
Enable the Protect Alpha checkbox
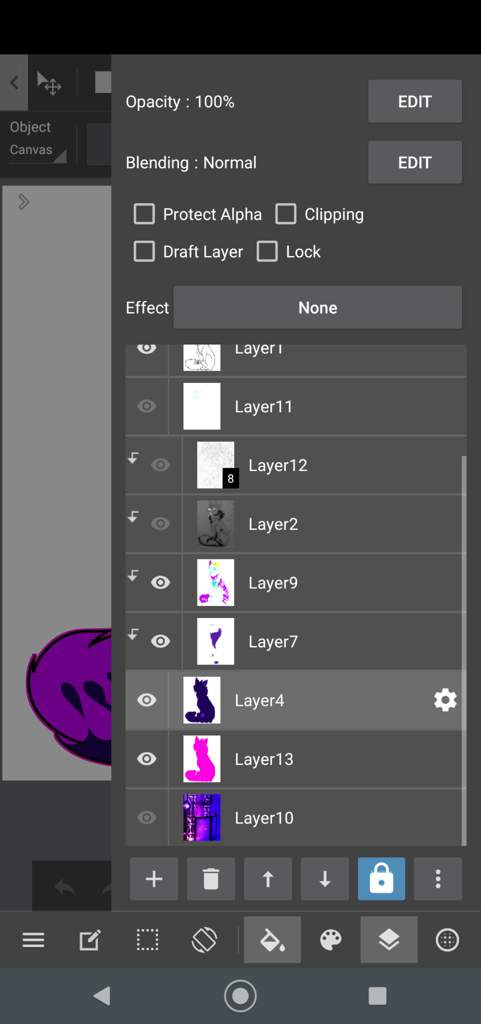pos(144,214)
